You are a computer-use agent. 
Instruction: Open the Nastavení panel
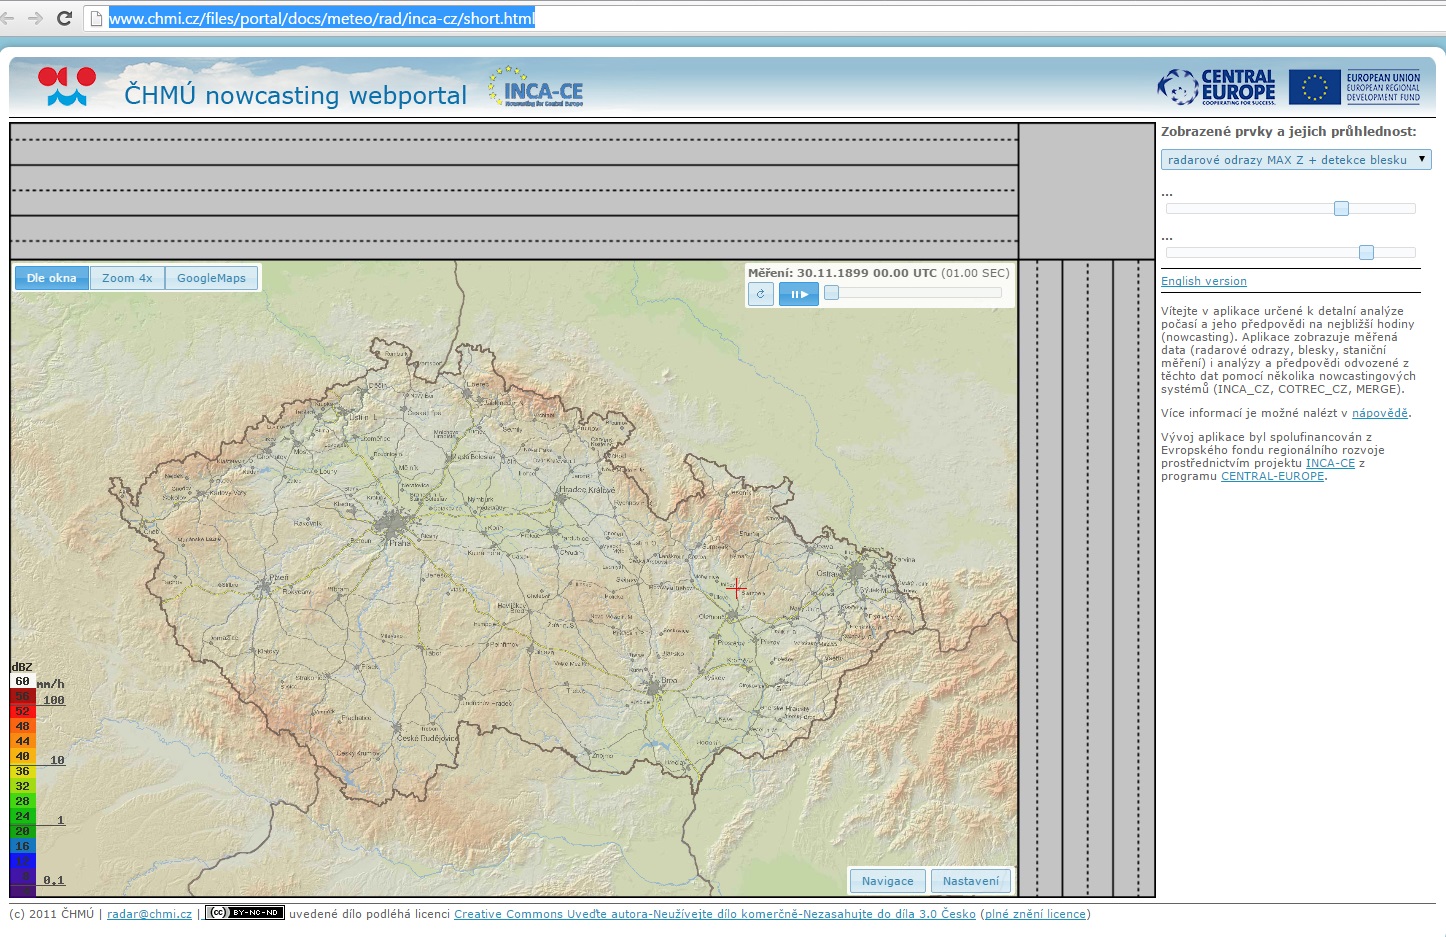tap(970, 881)
